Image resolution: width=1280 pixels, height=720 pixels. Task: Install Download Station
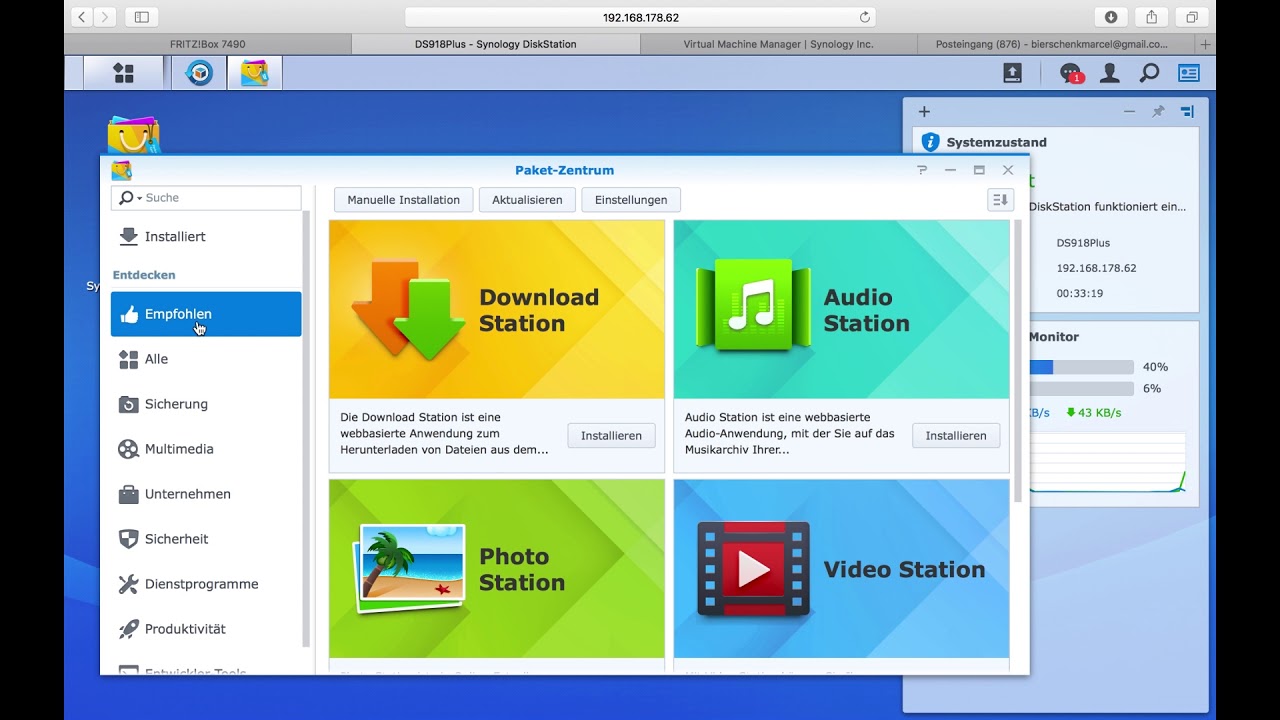611,435
